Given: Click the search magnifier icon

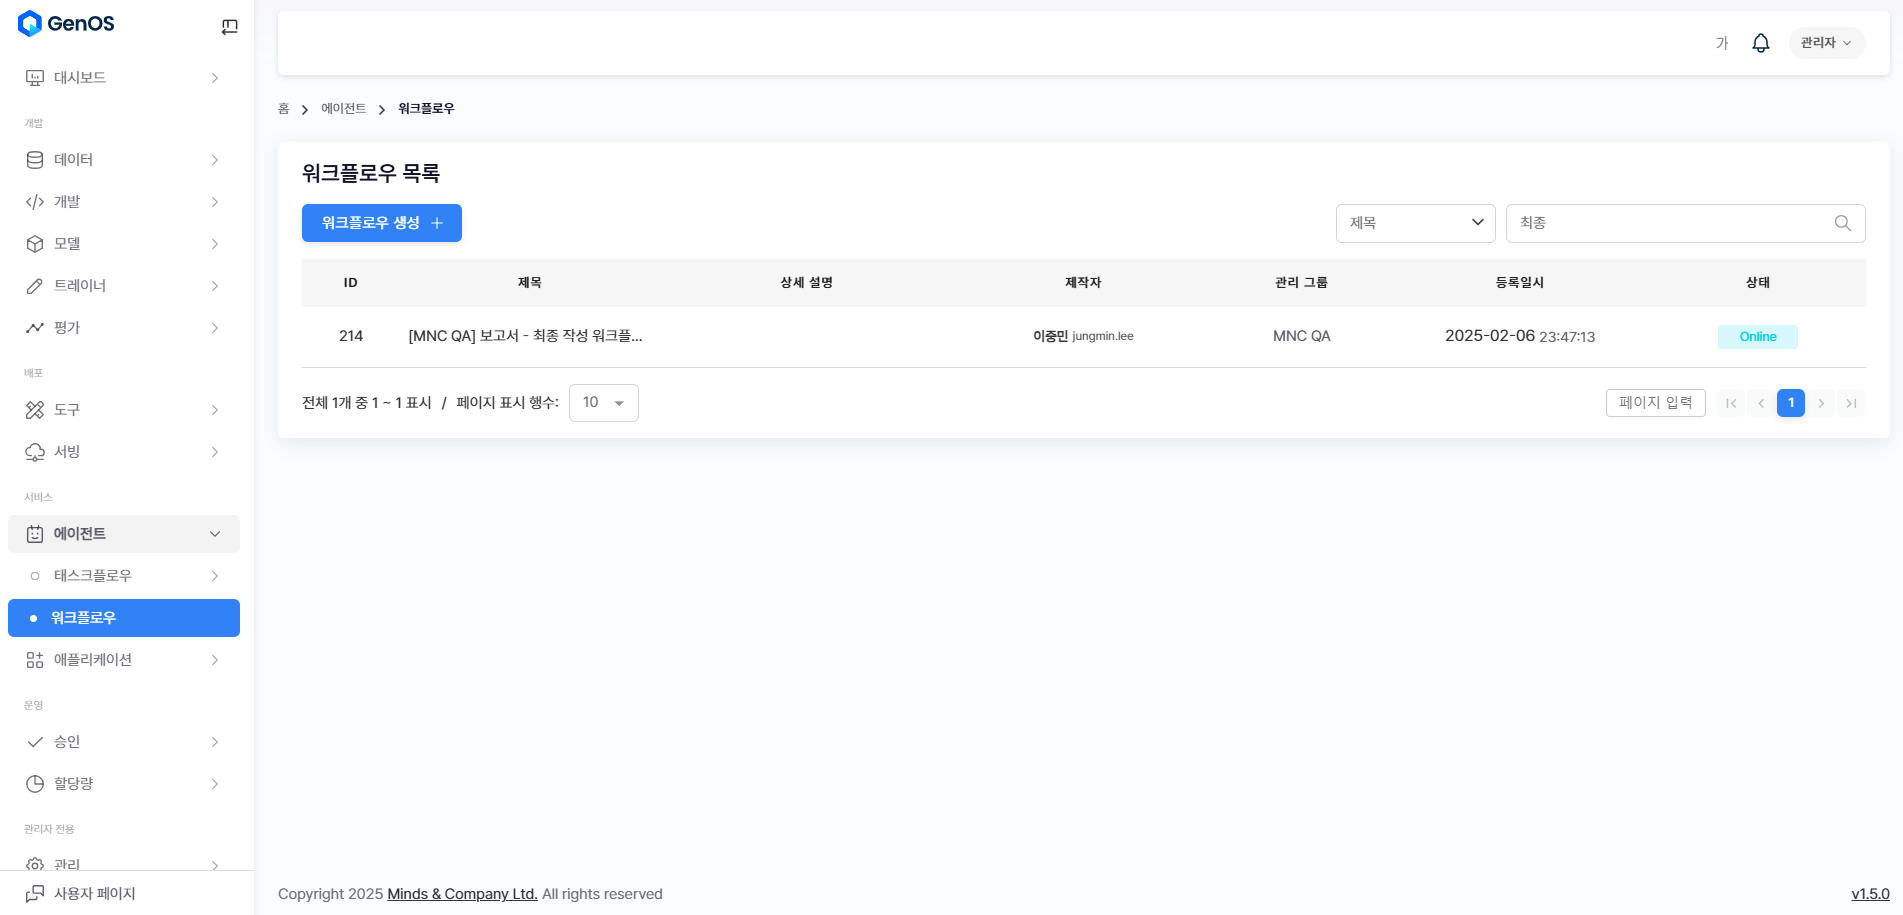Looking at the screenshot, I should 1842,223.
